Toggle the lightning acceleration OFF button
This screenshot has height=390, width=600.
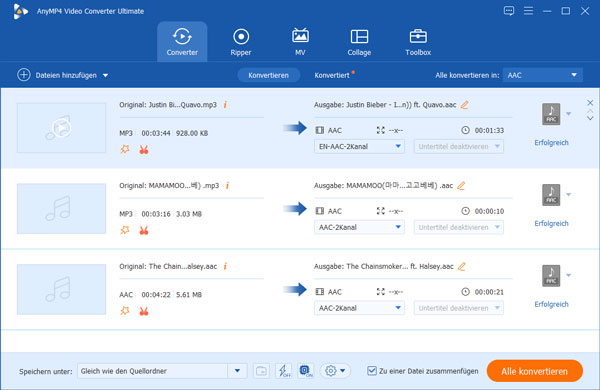click(x=284, y=370)
